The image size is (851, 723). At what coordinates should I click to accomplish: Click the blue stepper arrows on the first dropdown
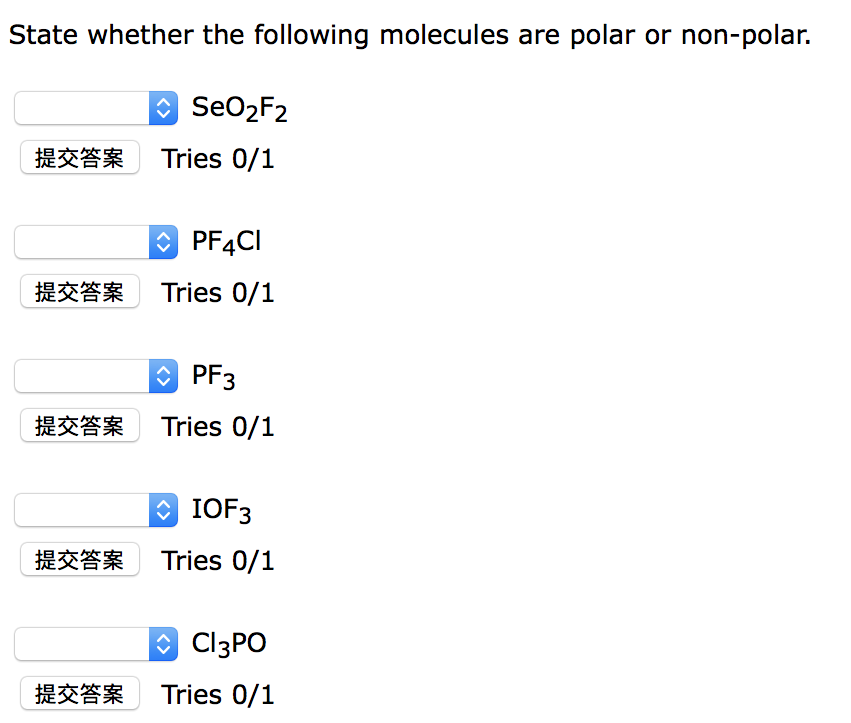tap(162, 108)
